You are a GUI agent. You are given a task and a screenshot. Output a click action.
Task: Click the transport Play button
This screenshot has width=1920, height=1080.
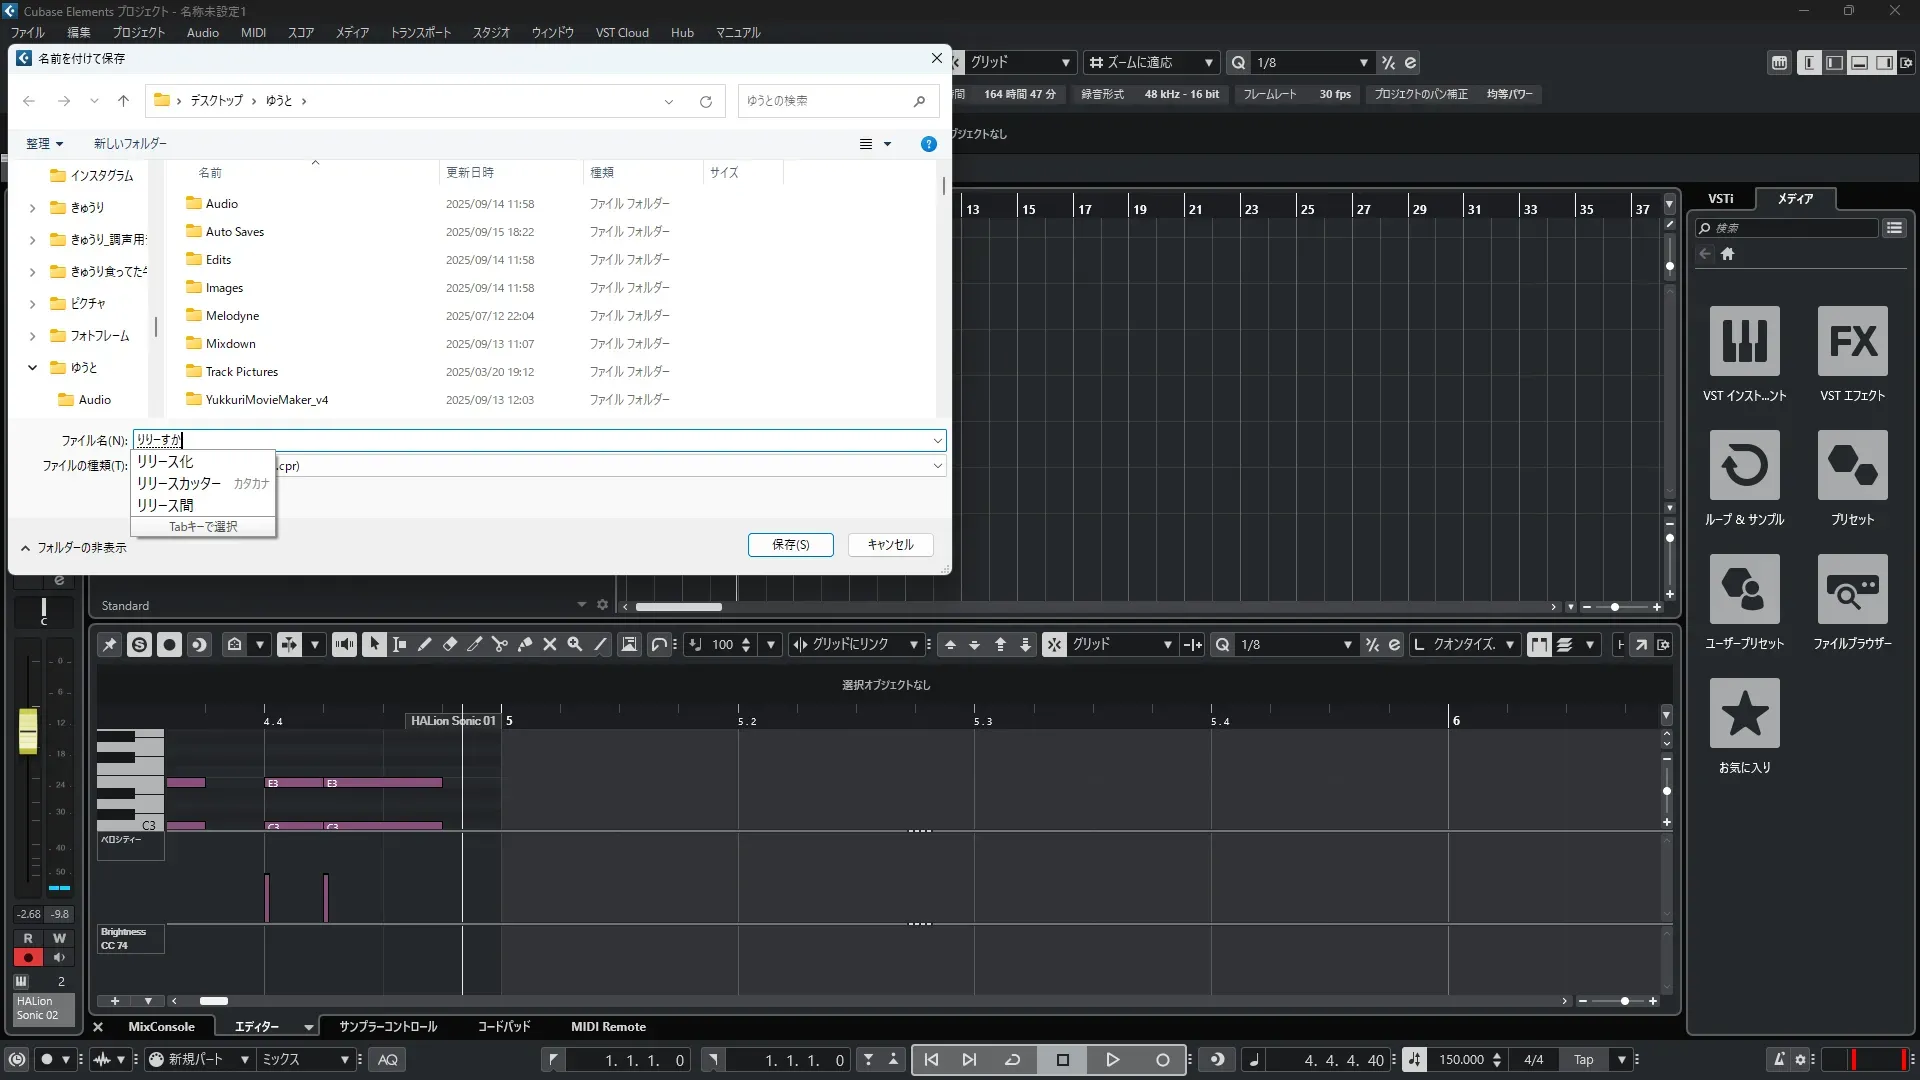pos(1112,1060)
